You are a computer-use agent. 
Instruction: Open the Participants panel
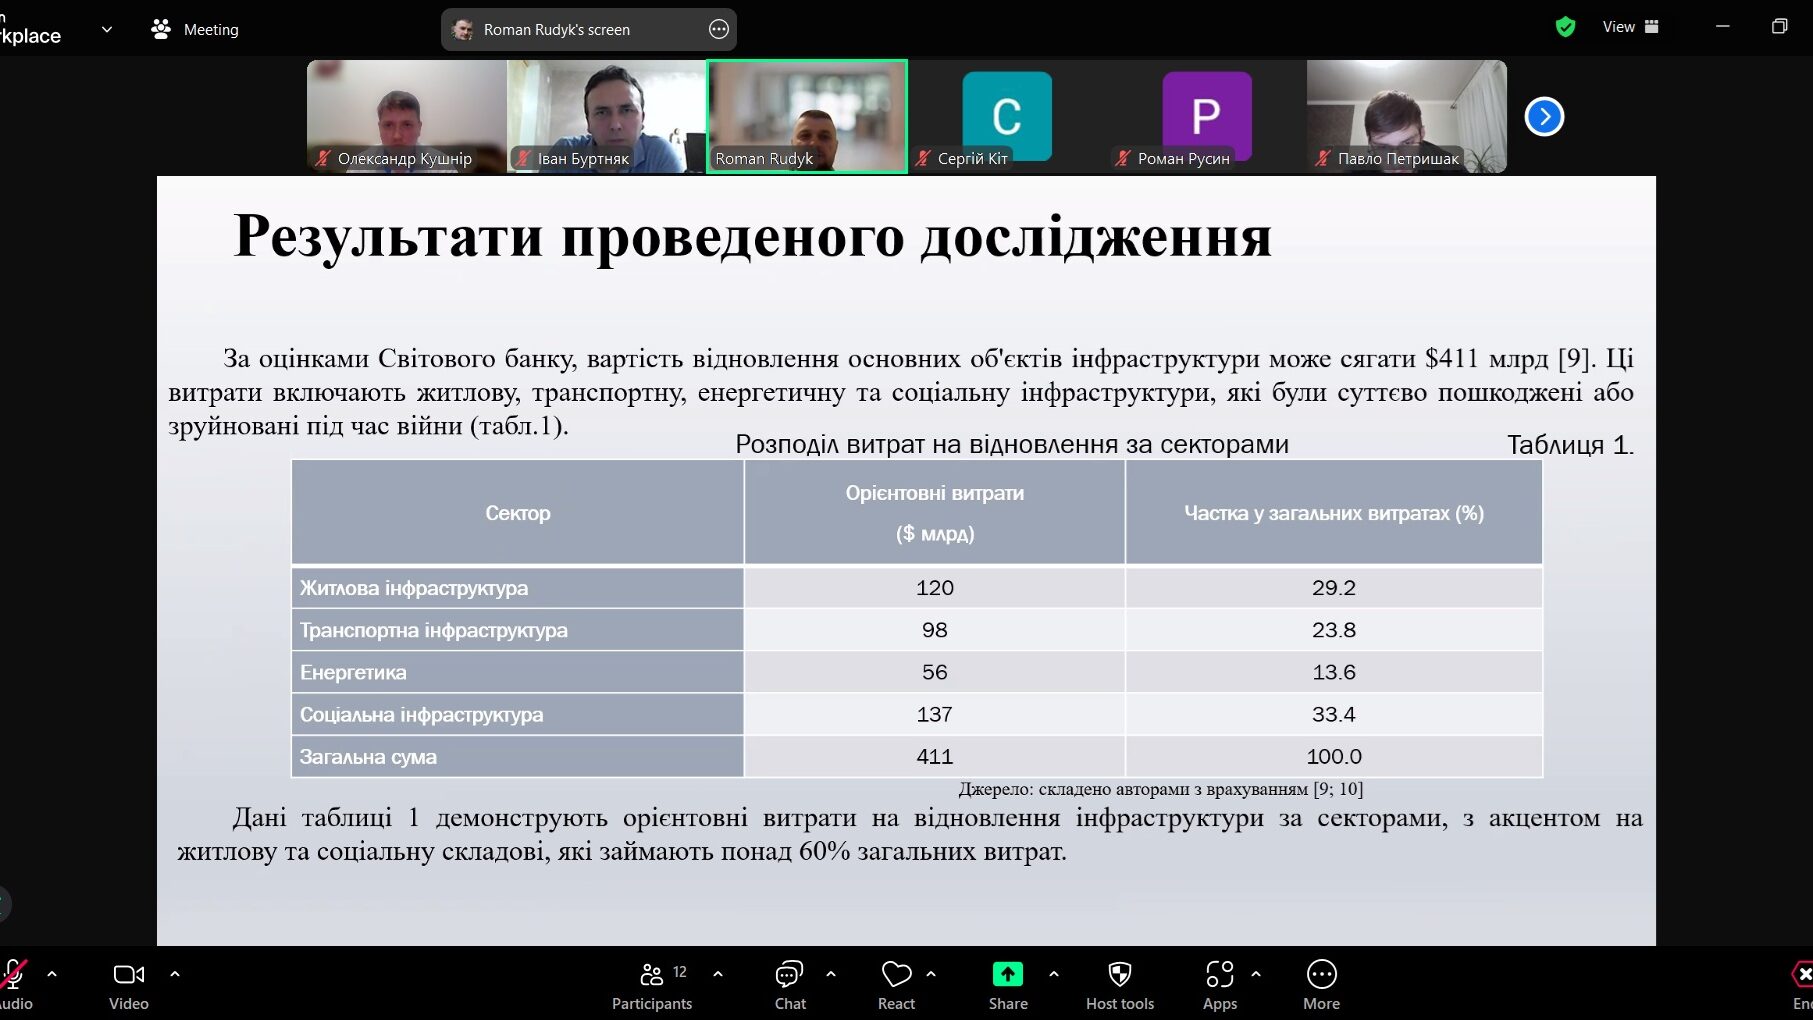[x=652, y=985]
